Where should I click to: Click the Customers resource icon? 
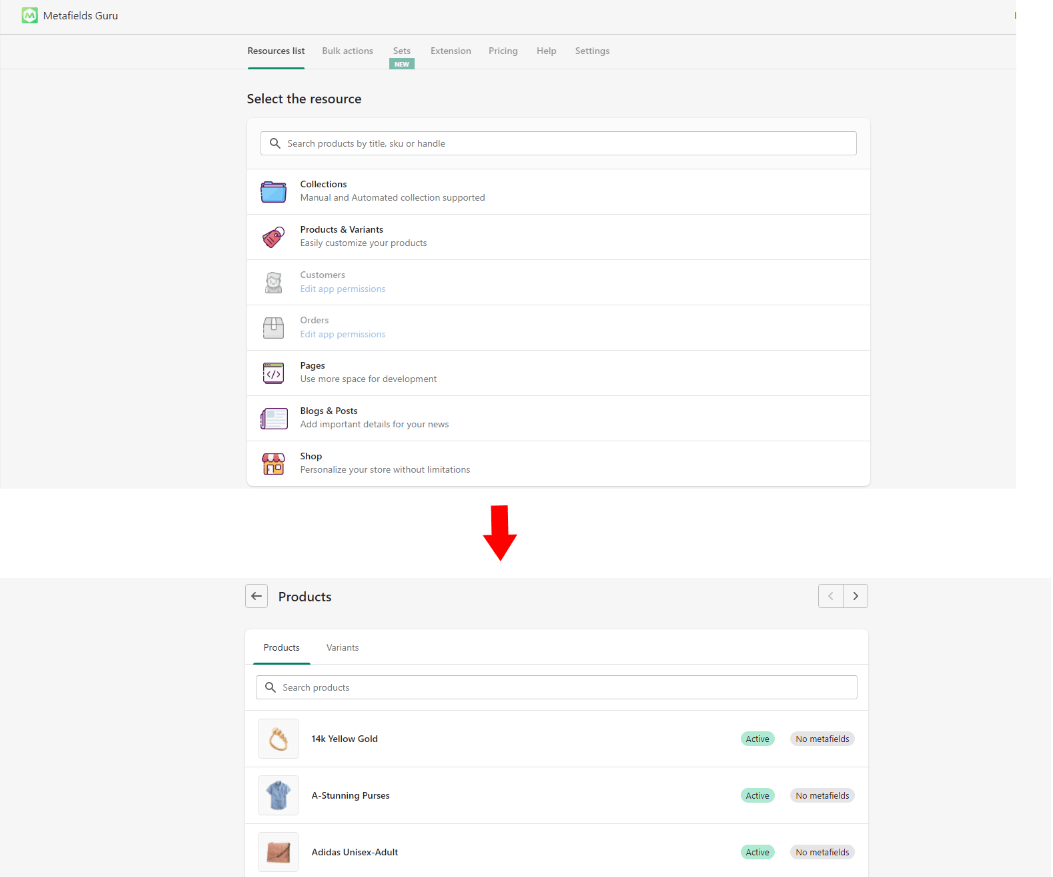point(273,282)
